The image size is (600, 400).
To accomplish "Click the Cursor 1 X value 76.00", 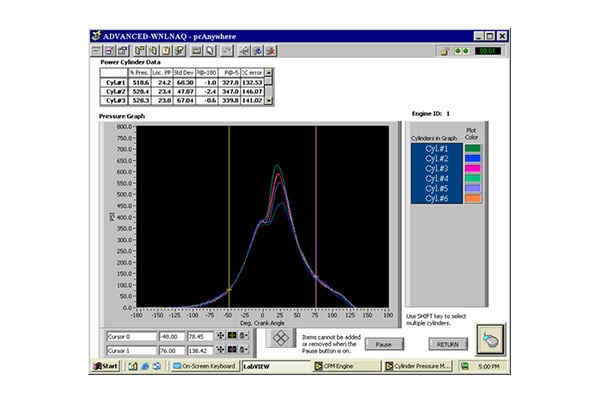I will pos(172,350).
